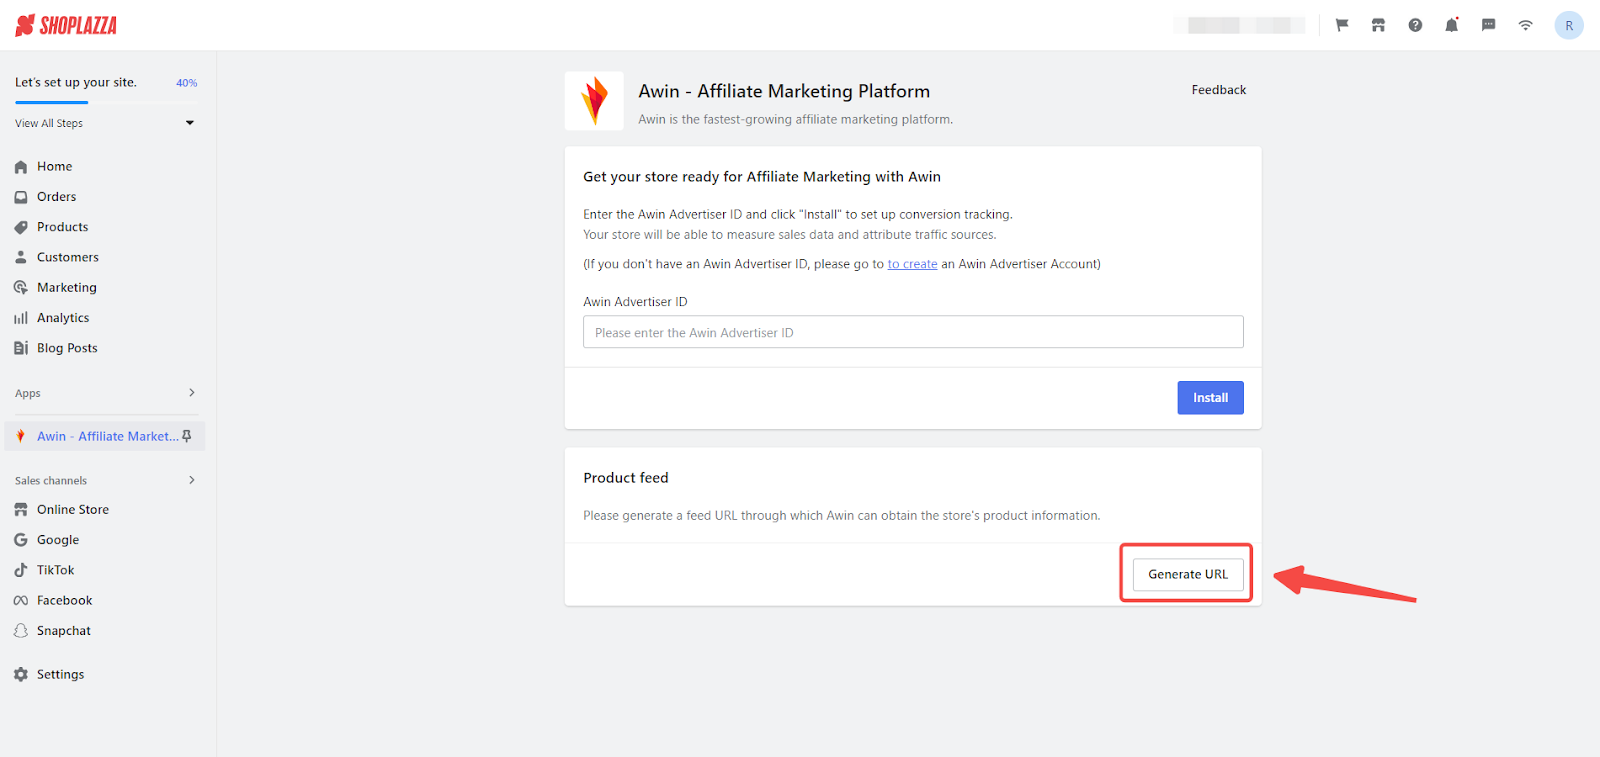Follow the "to create" hyperlink
This screenshot has height=757, width=1600.
pos(912,264)
